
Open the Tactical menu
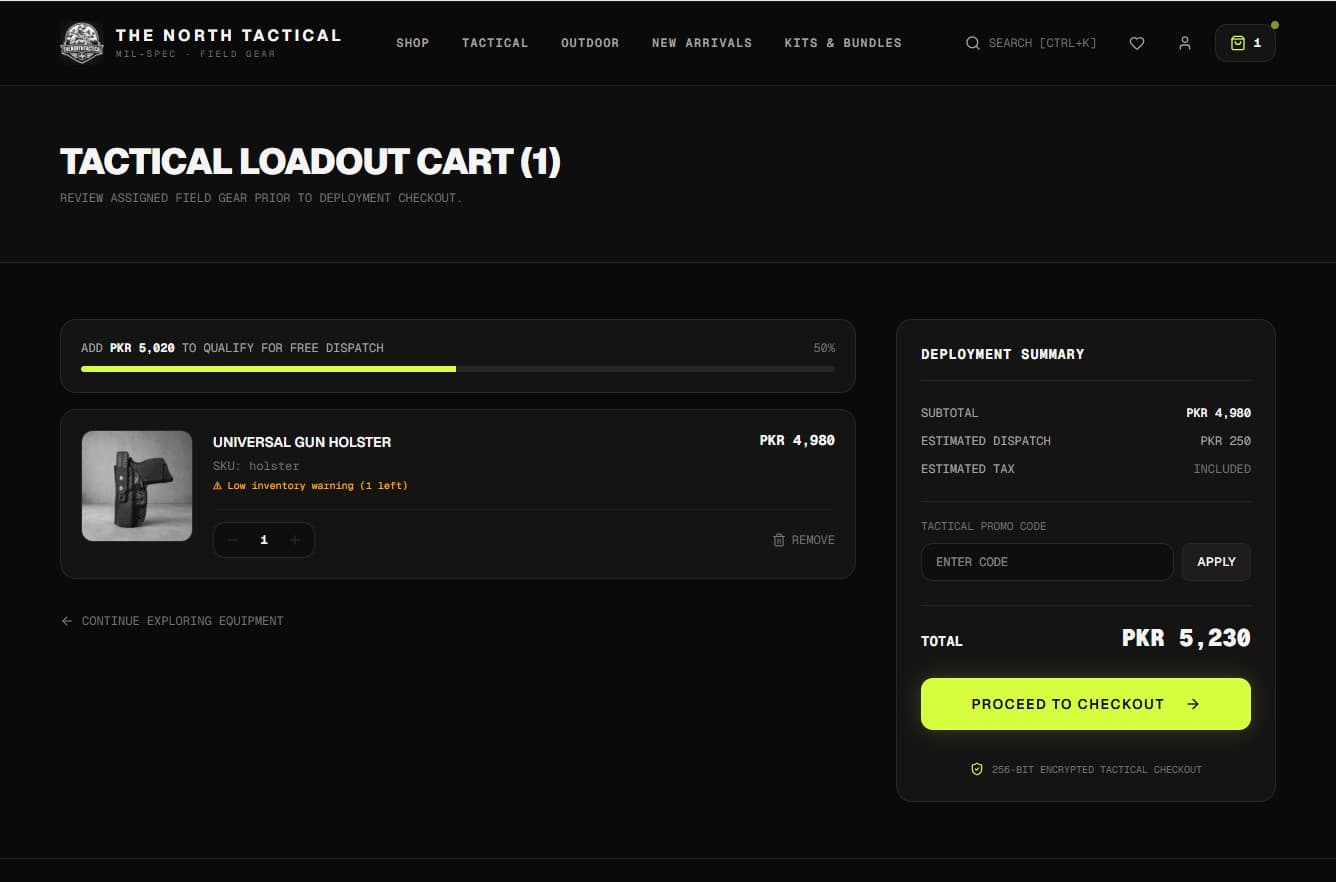[x=495, y=43]
